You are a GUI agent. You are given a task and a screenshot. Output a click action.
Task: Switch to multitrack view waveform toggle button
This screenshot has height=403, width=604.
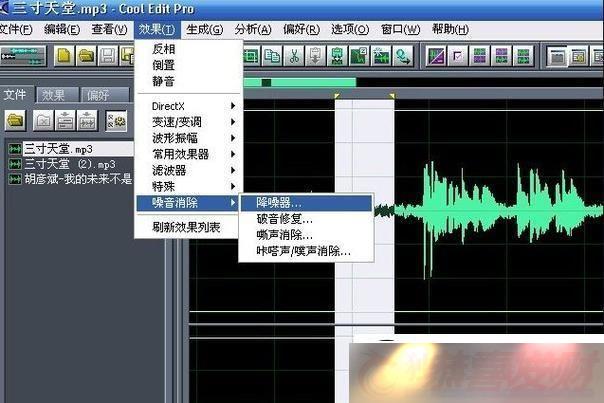point(23,56)
